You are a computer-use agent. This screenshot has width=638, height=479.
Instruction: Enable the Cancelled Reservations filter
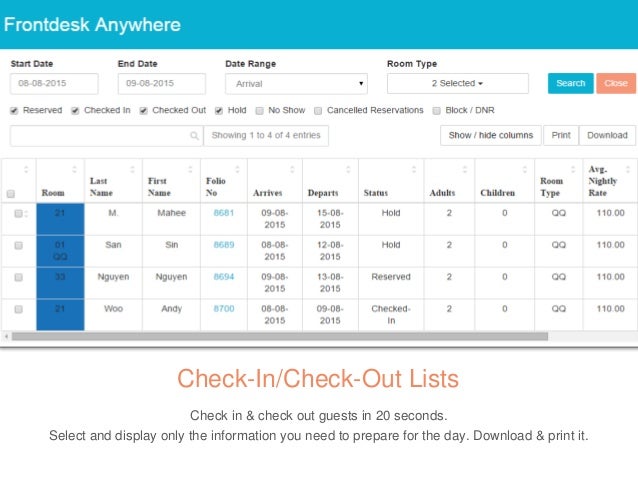tap(318, 111)
